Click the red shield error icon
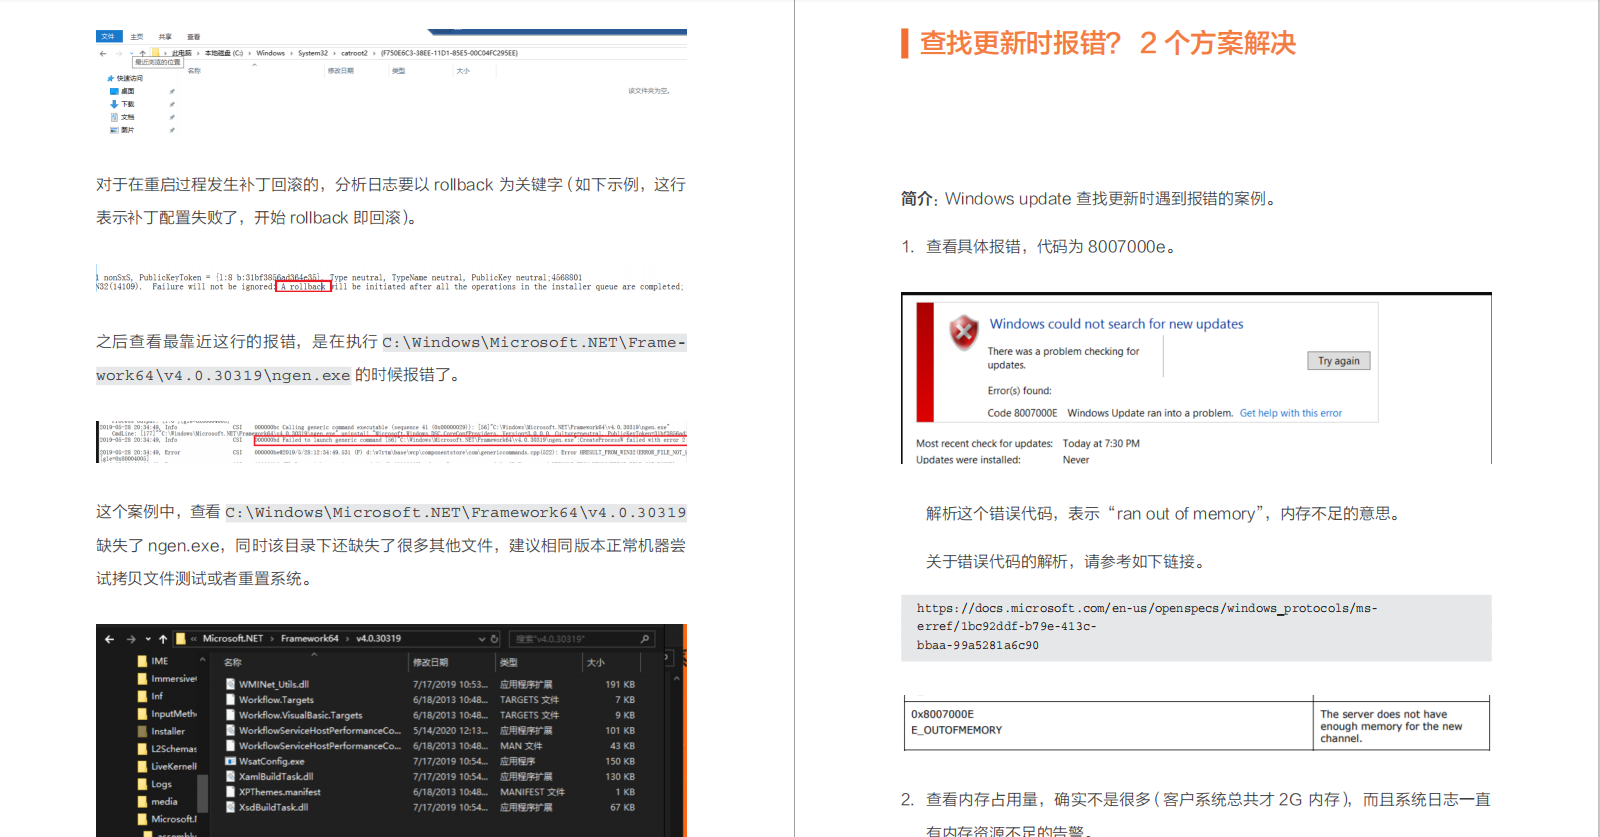1600x837 pixels. [963, 331]
